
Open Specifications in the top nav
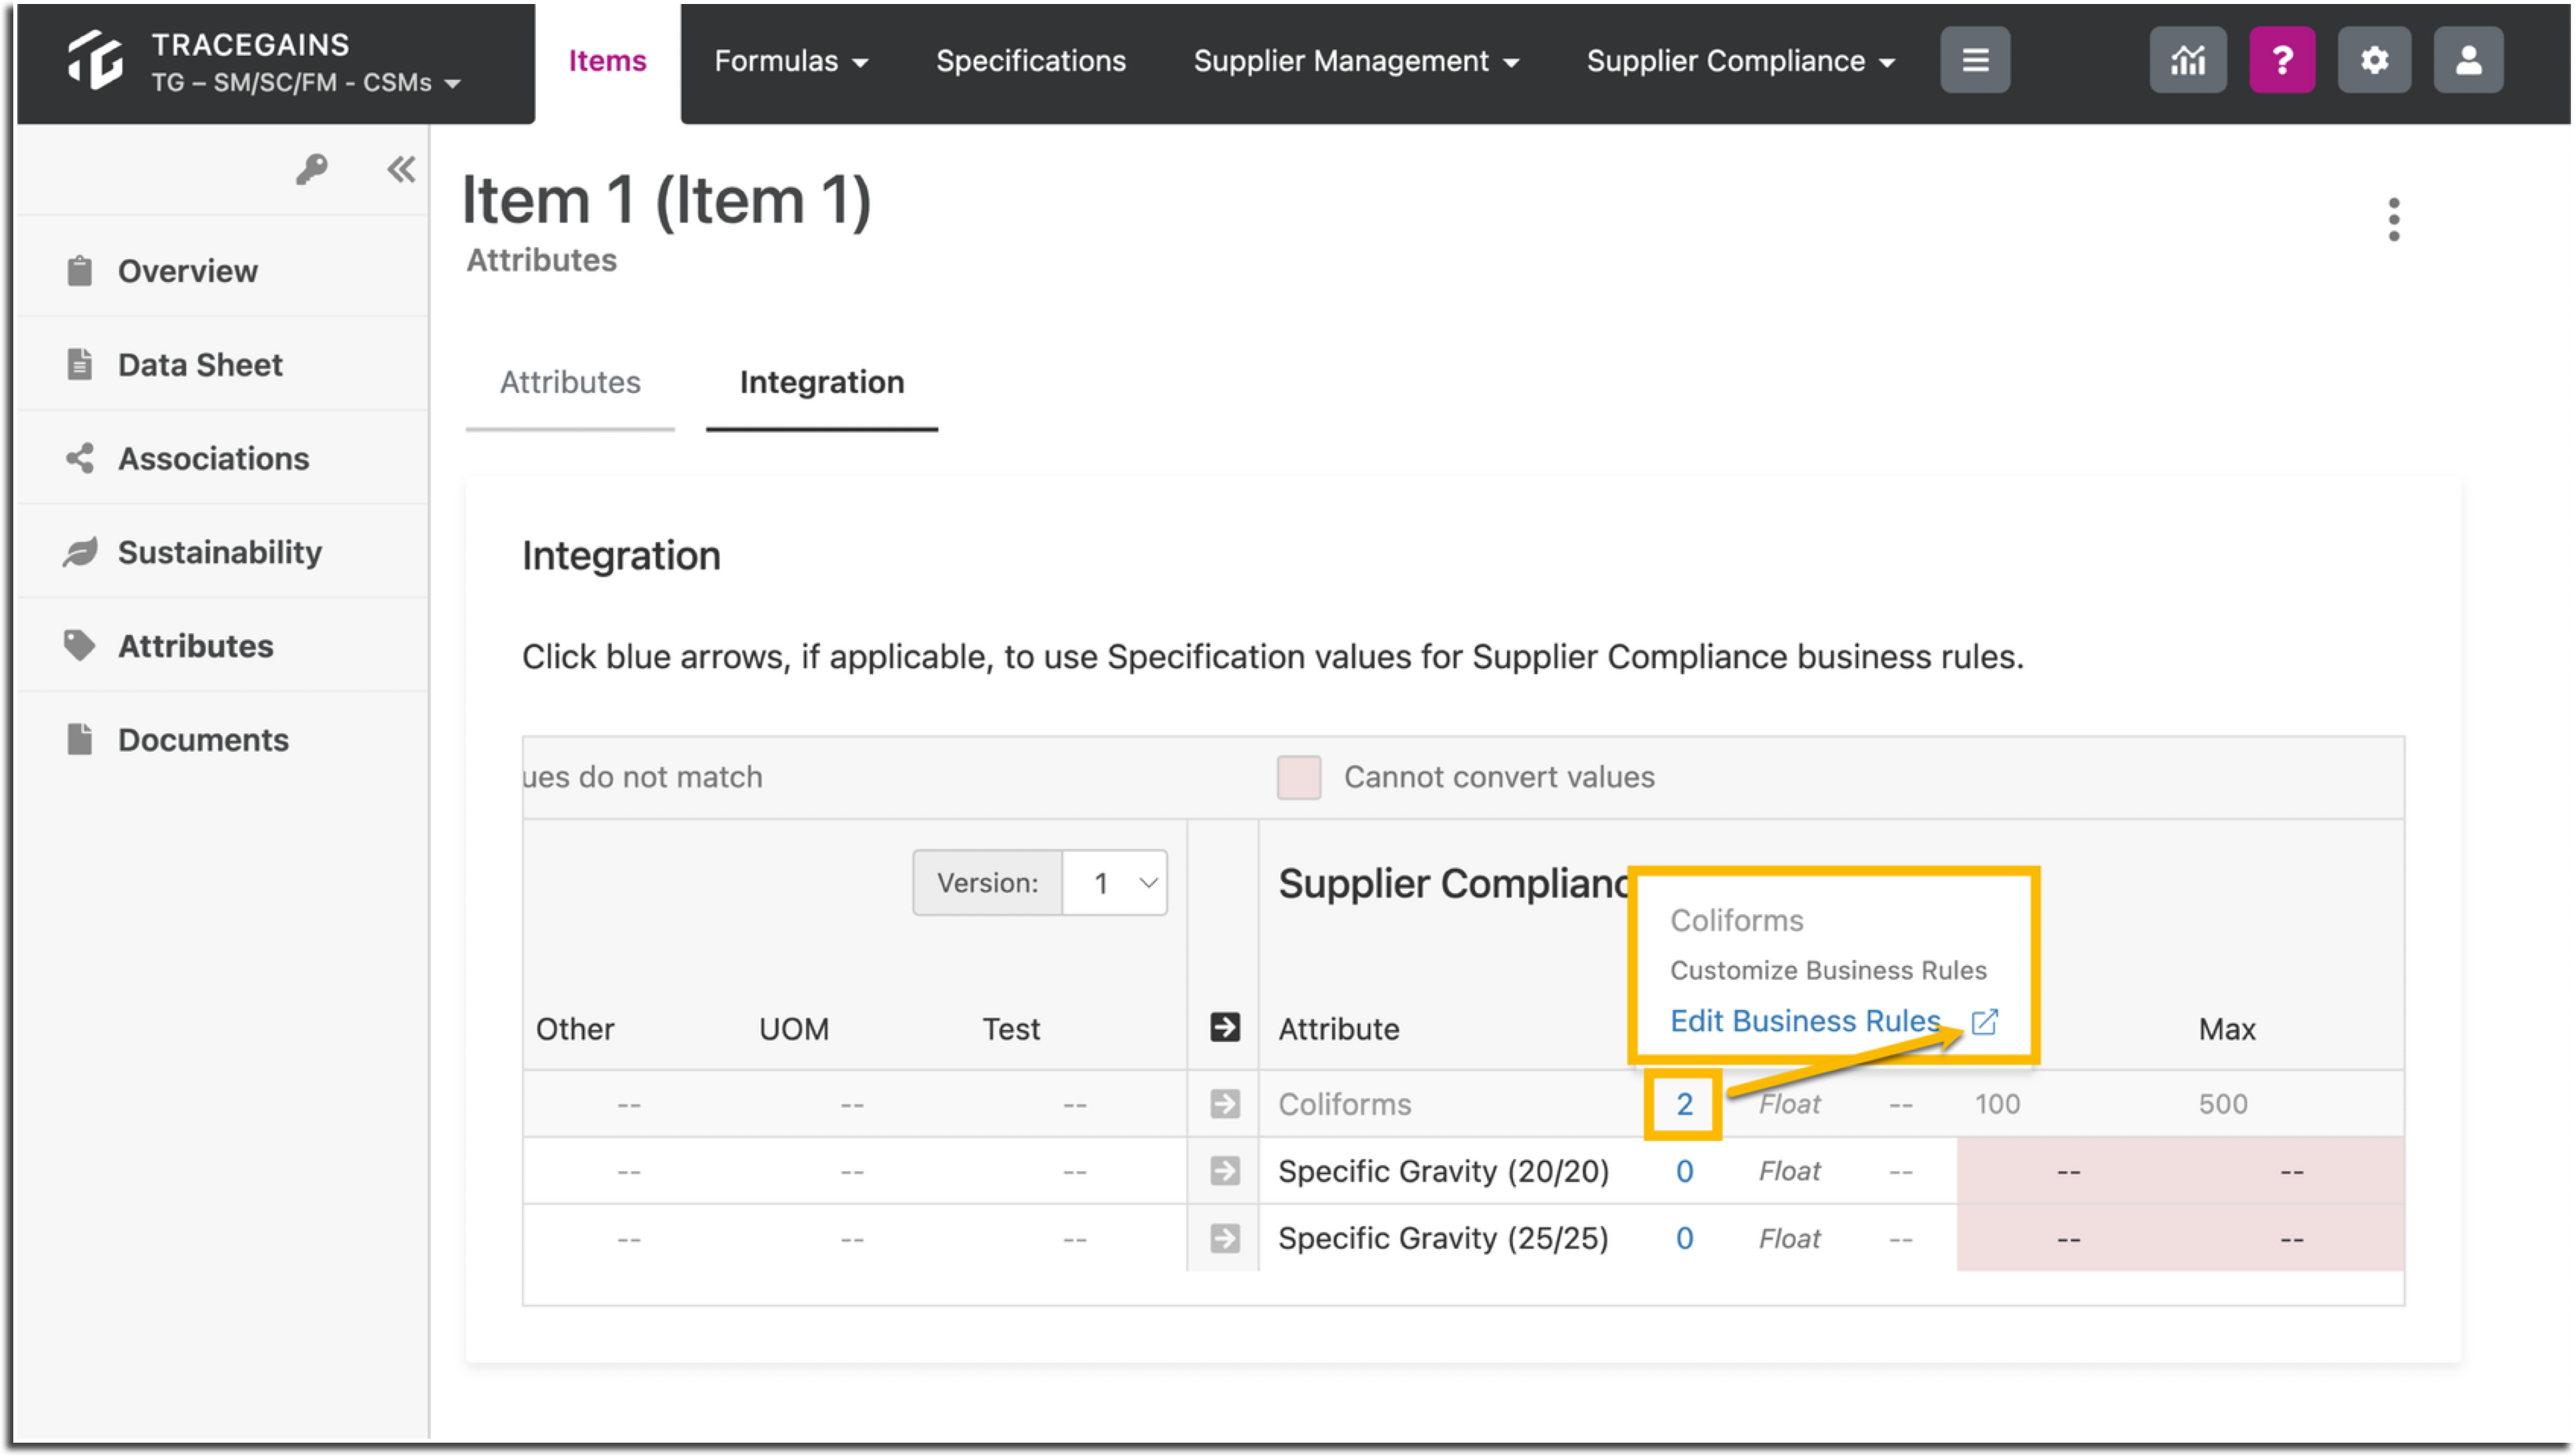pos(1030,61)
